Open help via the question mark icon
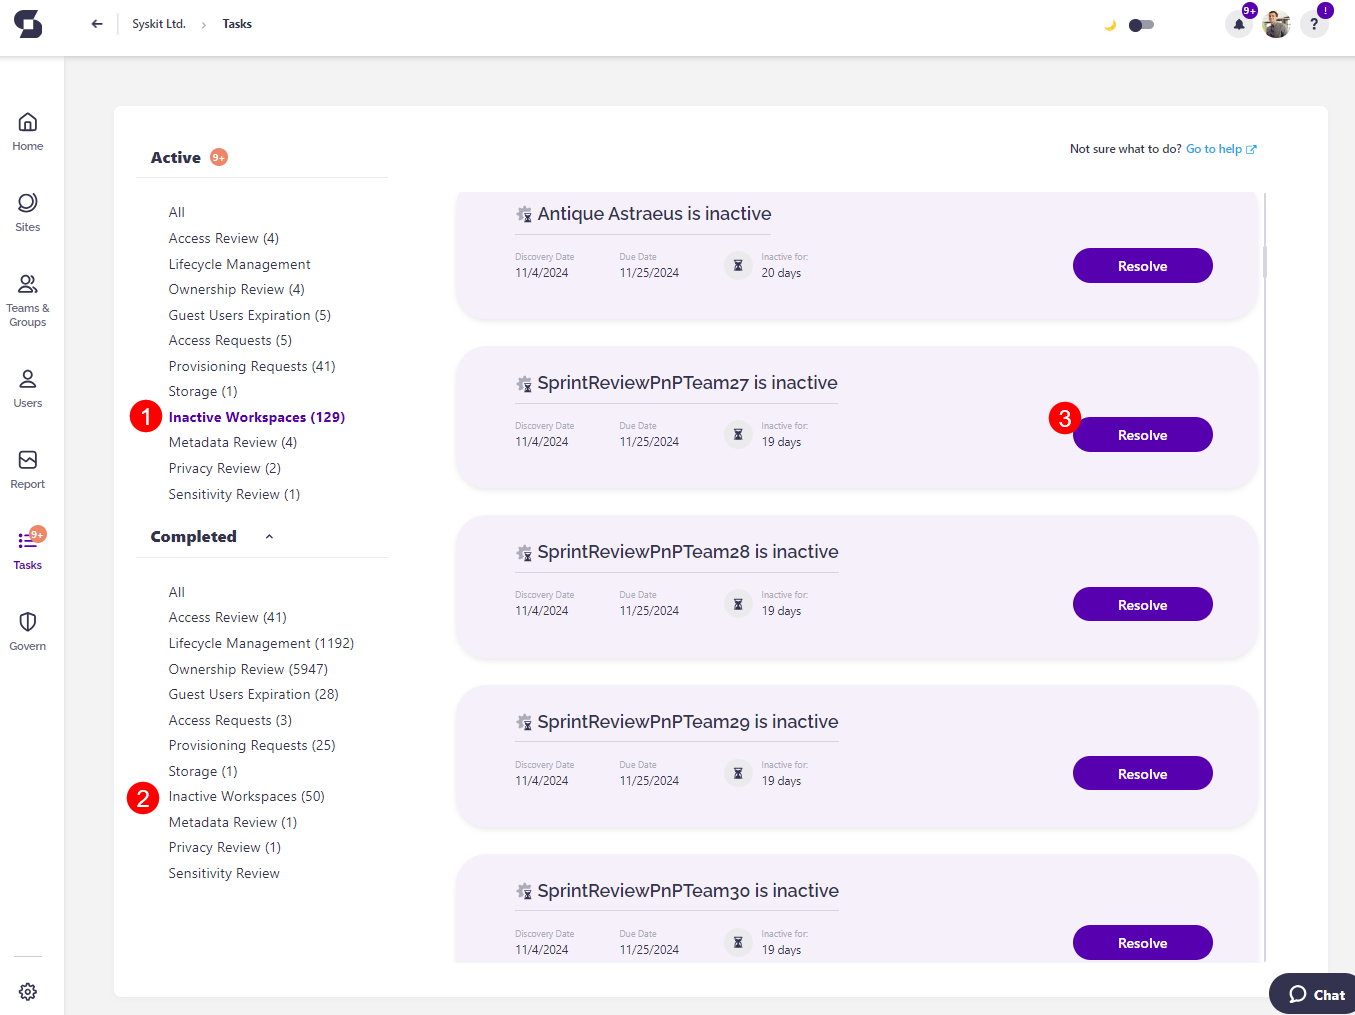Screen dimensions: 1355x1015 (1314, 23)
